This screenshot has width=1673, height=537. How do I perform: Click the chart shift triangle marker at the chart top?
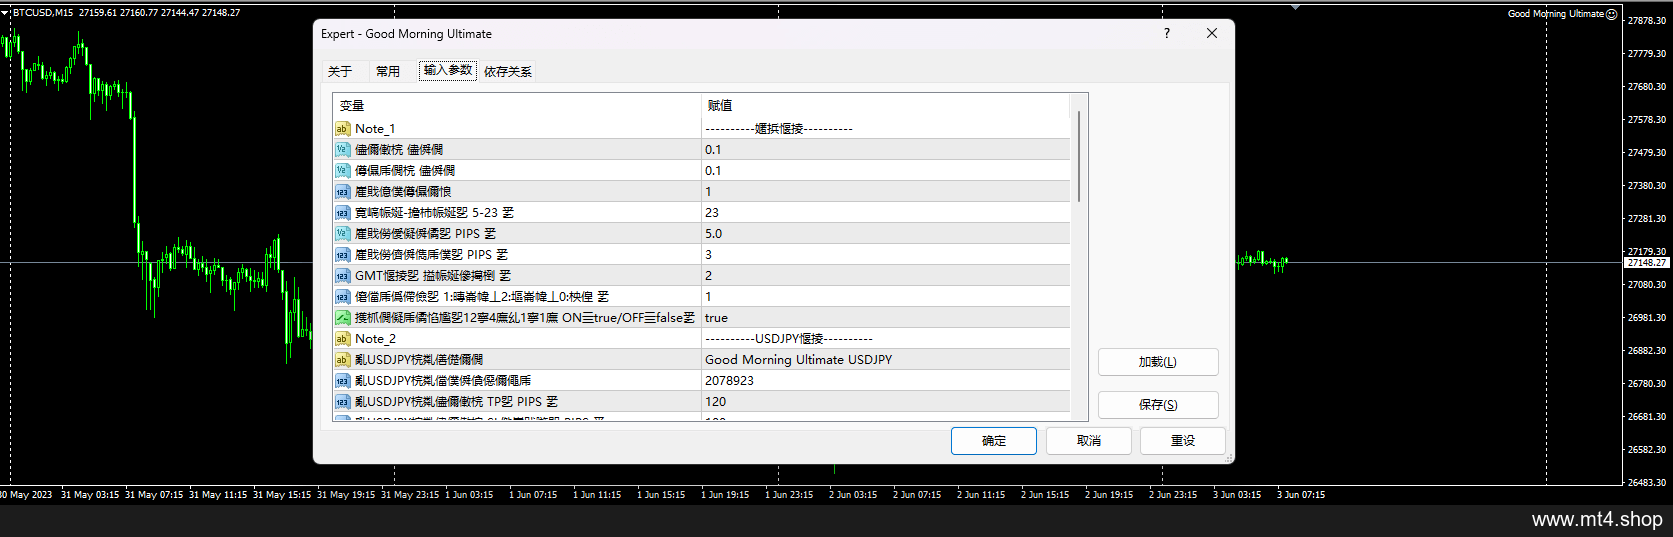coord(1295,7)
